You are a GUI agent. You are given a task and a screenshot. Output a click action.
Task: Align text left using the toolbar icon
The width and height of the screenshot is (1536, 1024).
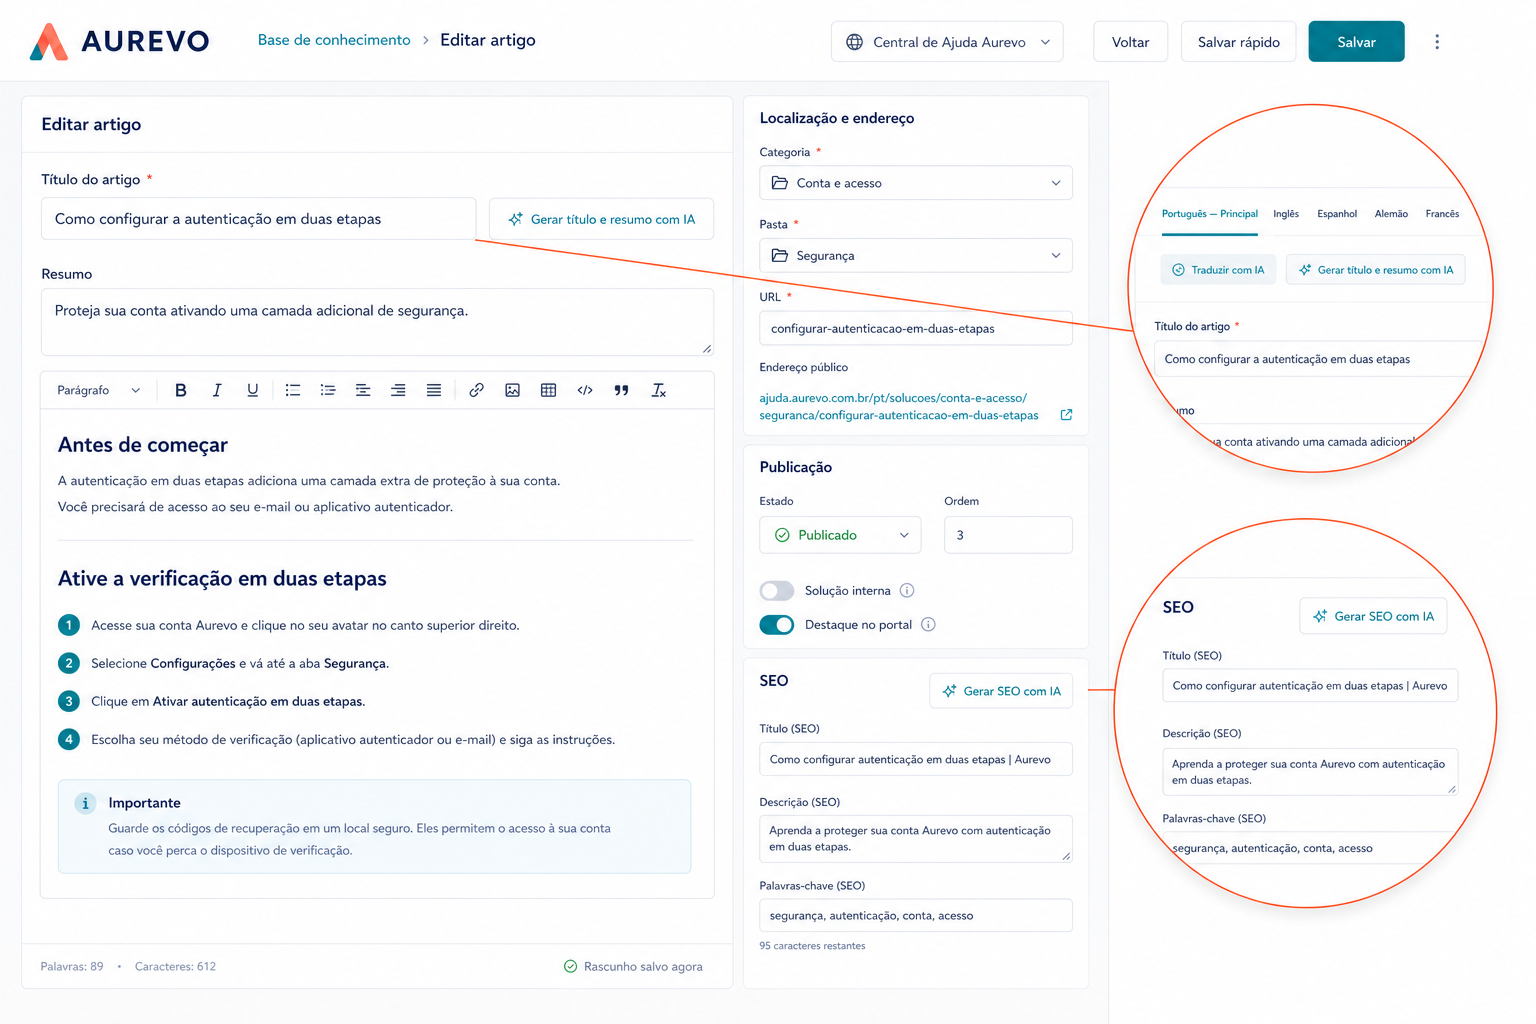click(x=363, y=390)
